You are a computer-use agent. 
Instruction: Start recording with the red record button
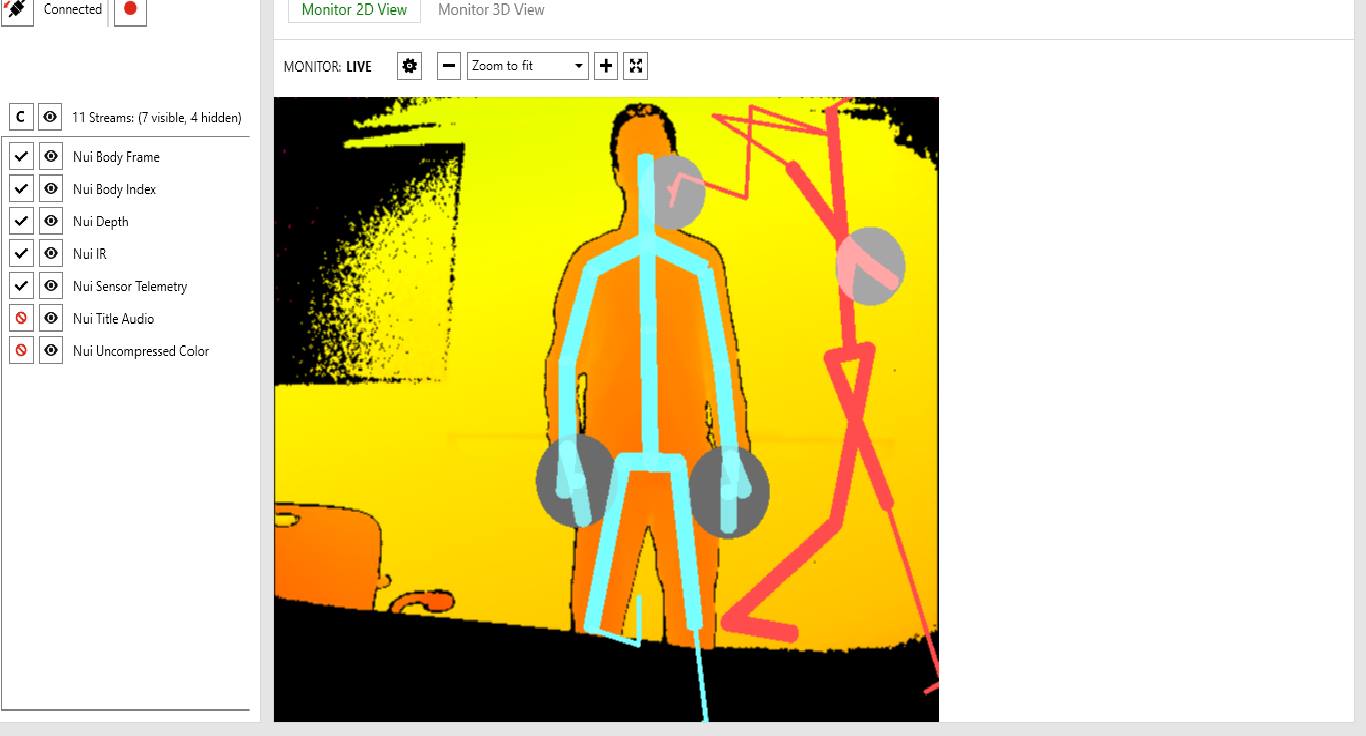pos(130,10)
